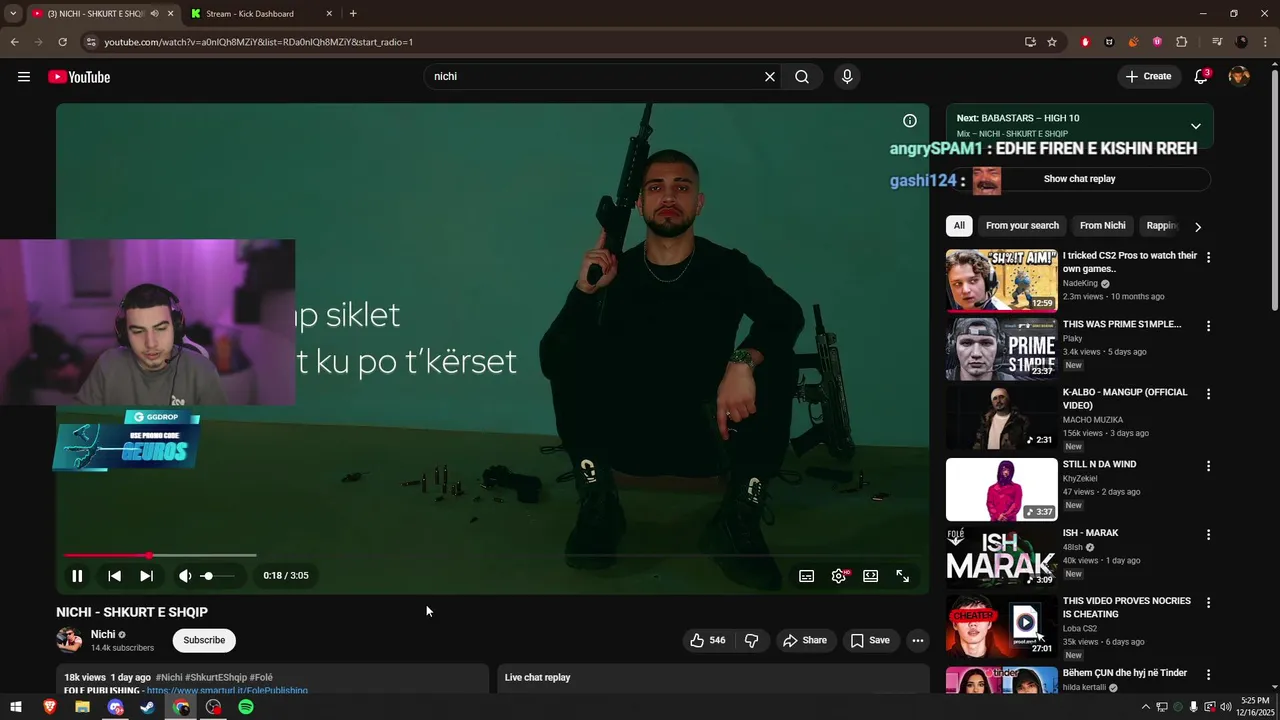1280x720 pixels.
Task: Open options for K-ALBO MANGUP video
Action: (x=1208, y=394)
